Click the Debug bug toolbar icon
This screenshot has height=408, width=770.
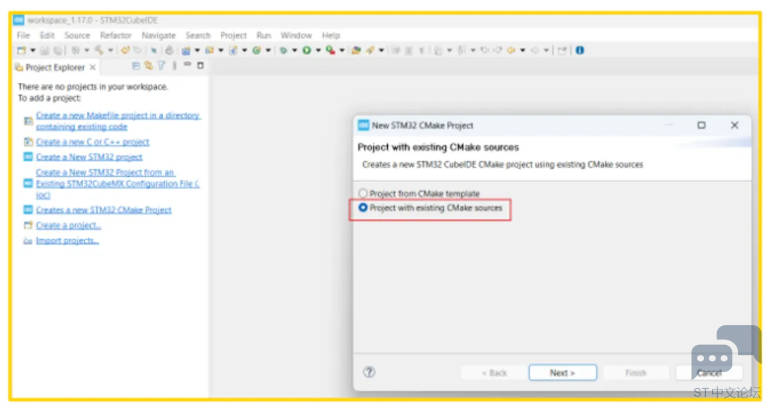point(283,50)
